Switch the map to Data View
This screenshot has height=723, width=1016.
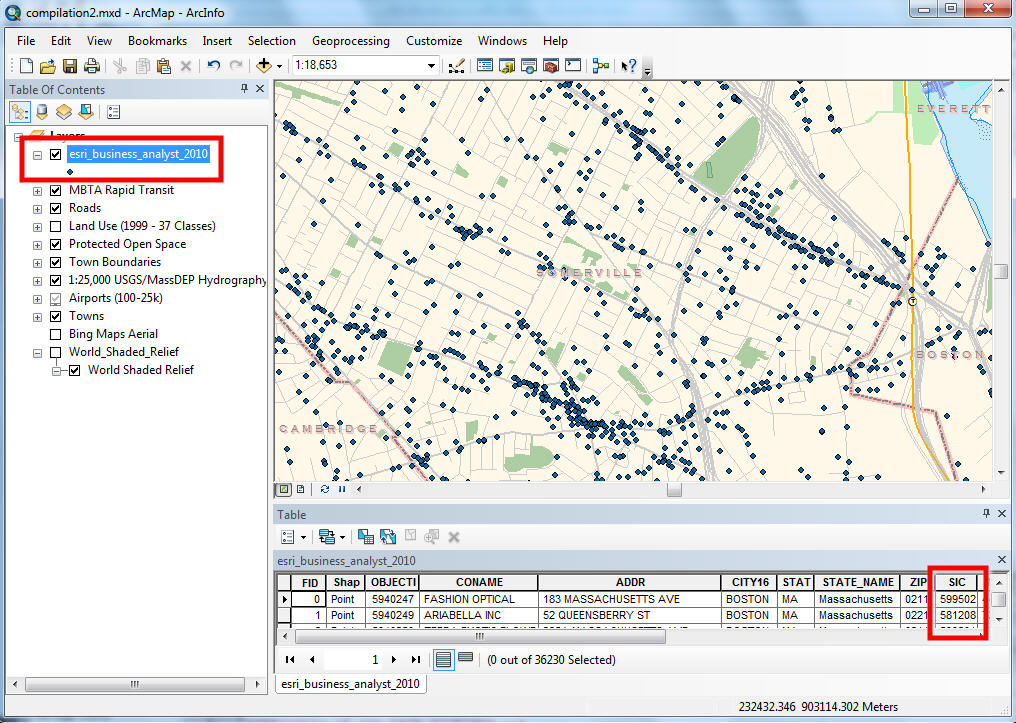pos(284,489)
